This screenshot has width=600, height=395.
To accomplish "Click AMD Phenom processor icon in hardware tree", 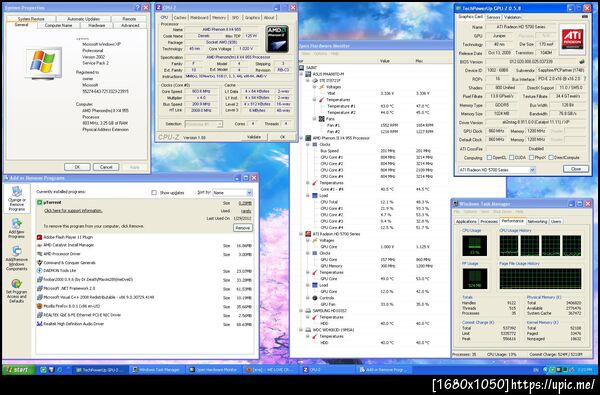I will click(308, 138).
